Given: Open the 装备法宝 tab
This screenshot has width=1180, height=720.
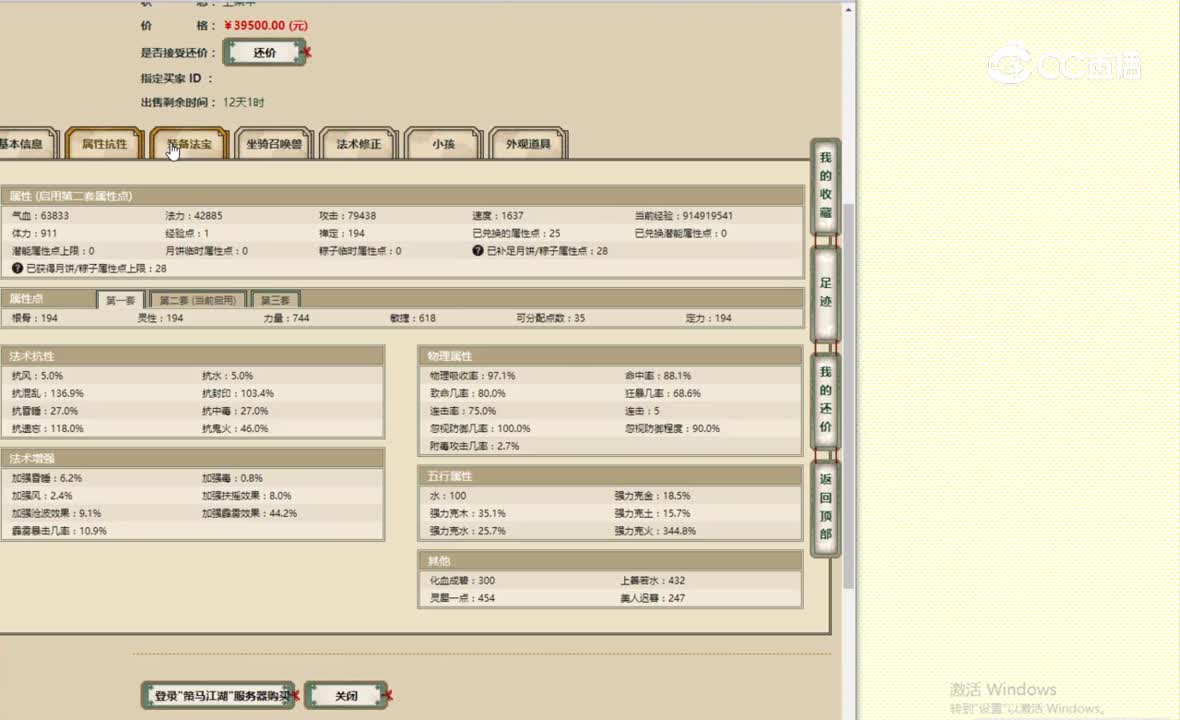Looking at the screenshot, I should 189,144.
